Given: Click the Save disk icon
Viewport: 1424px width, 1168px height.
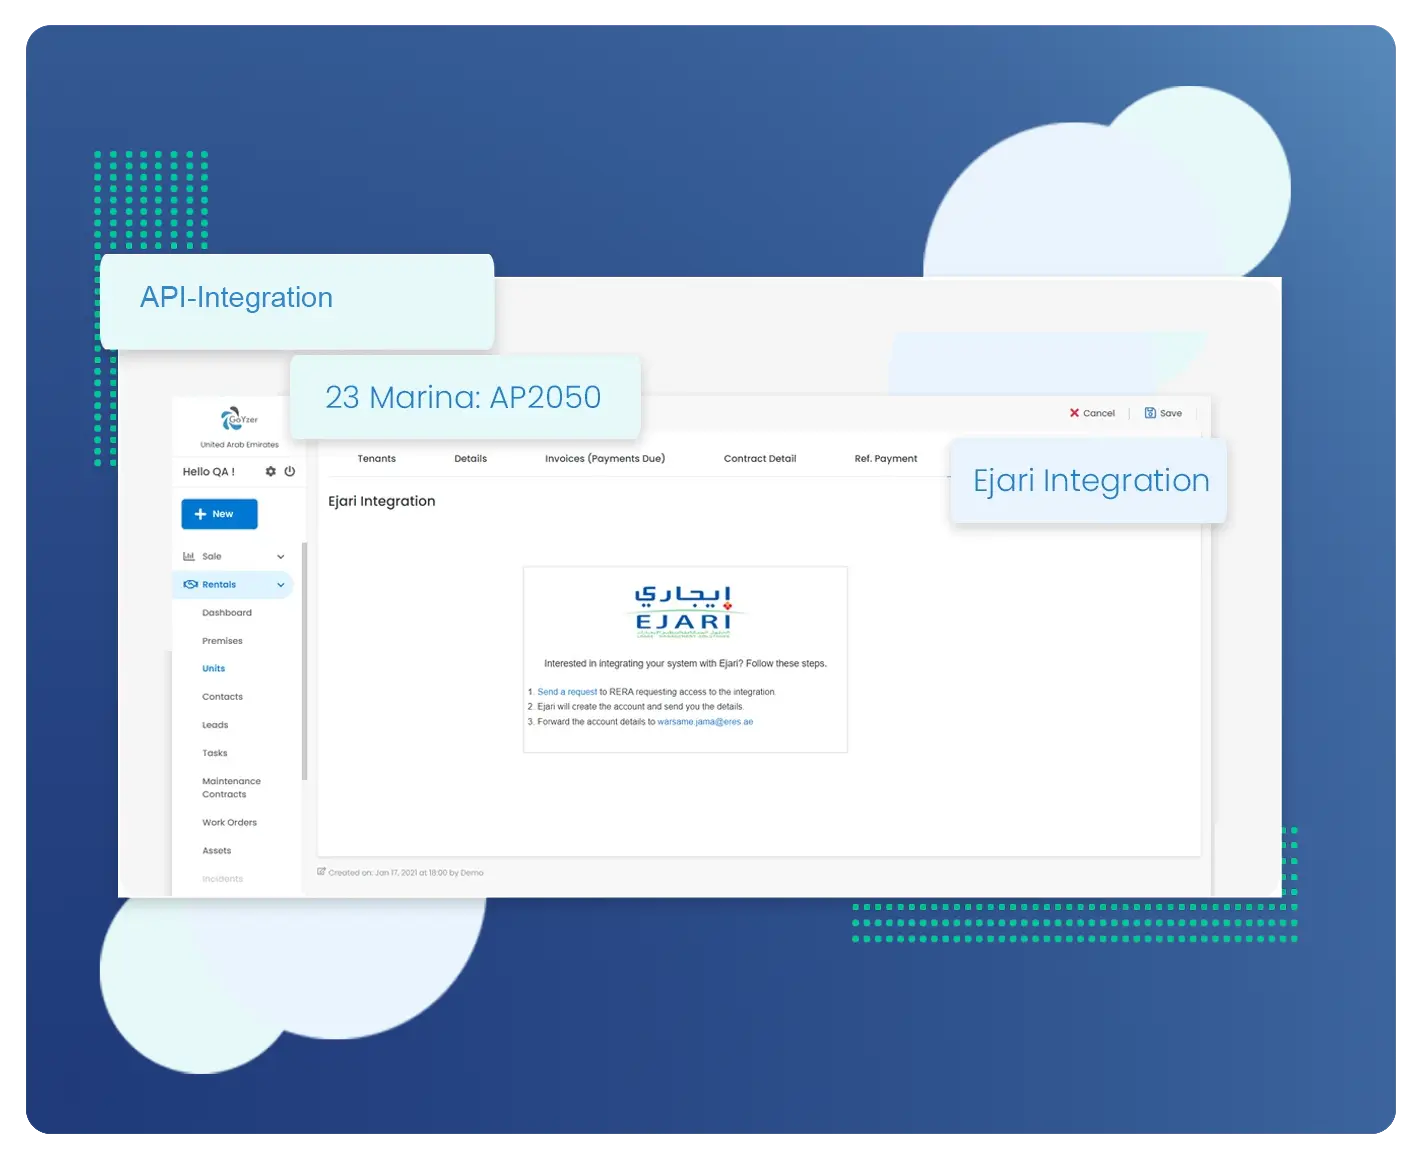Looking at the screenshot, I should 1150,413.
